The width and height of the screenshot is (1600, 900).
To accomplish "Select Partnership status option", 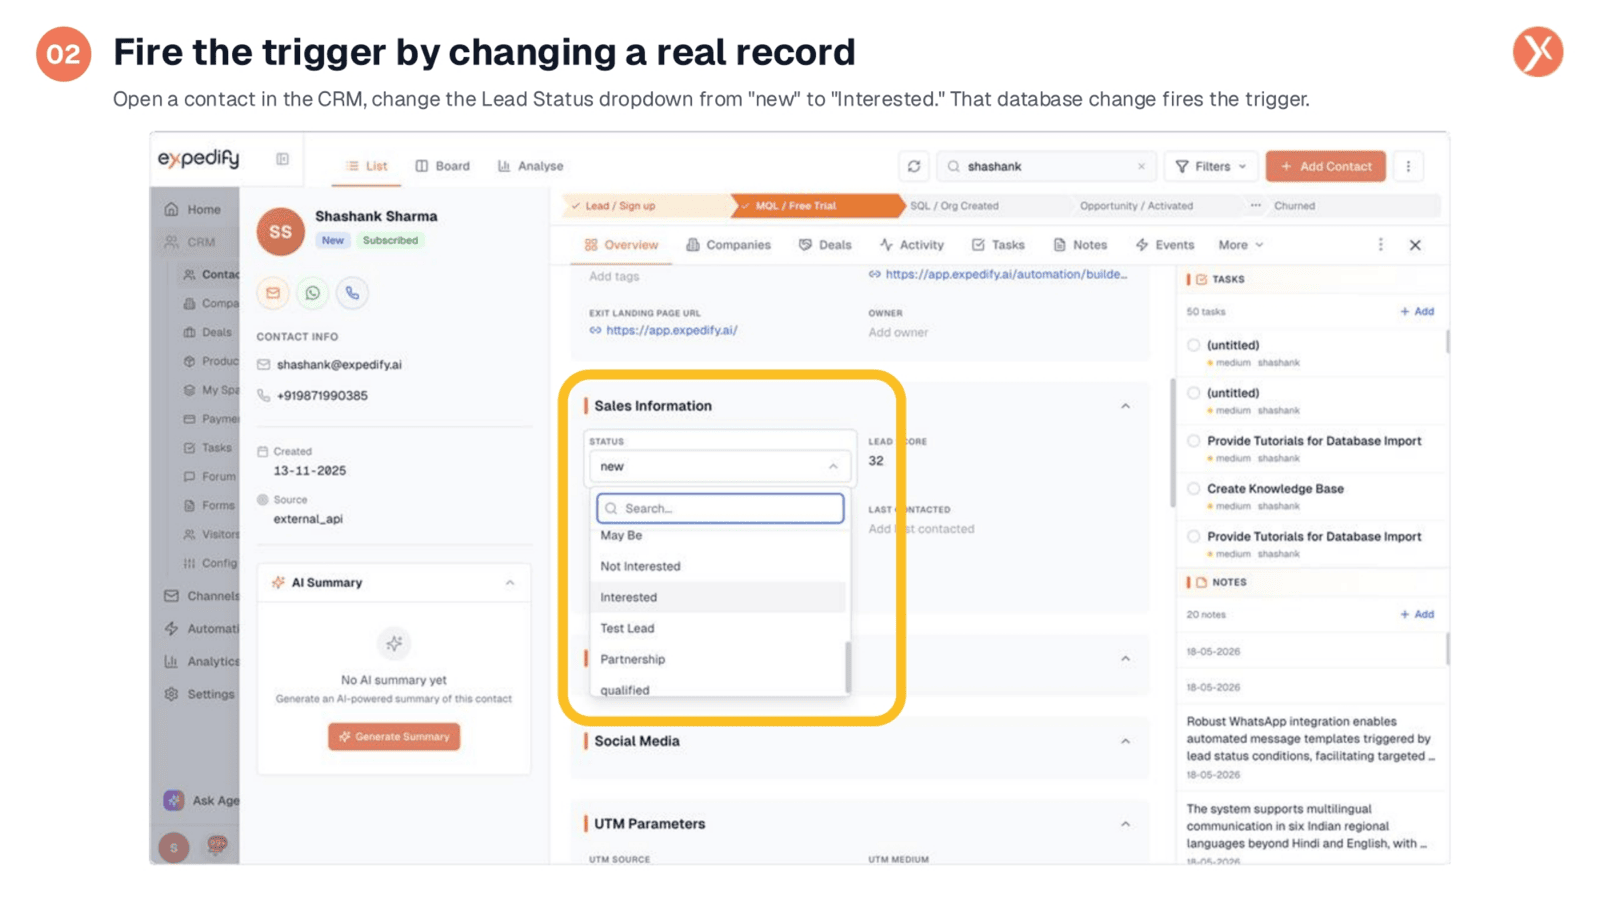I will pos(719,659).
